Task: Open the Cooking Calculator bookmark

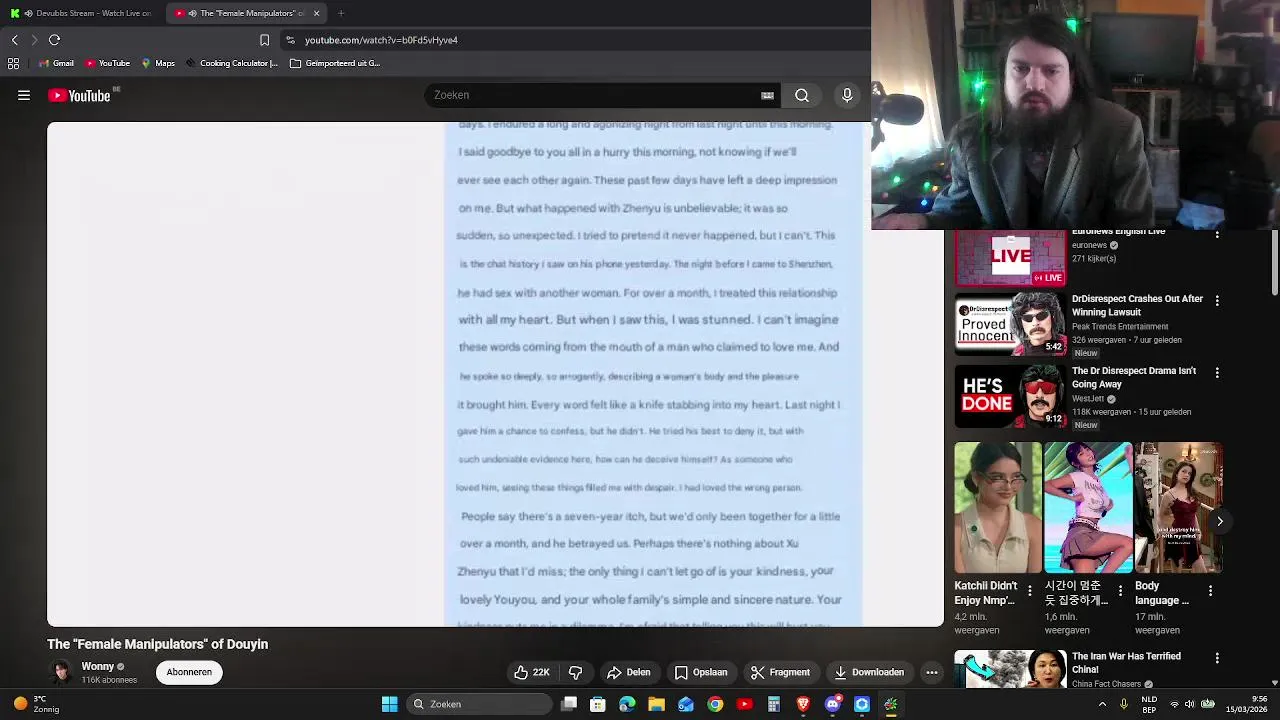Action: (232, 63)
